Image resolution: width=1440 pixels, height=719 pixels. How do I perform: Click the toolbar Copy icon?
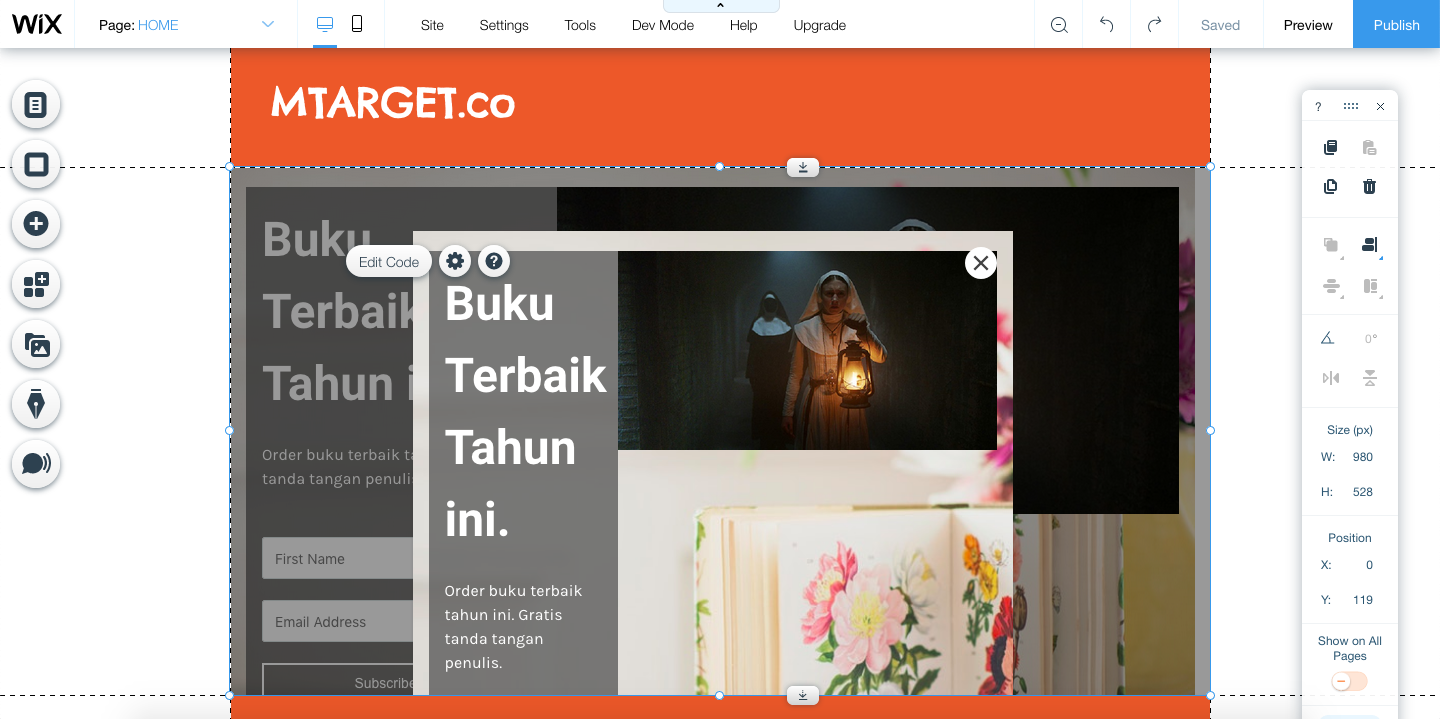click(1330, 148)
